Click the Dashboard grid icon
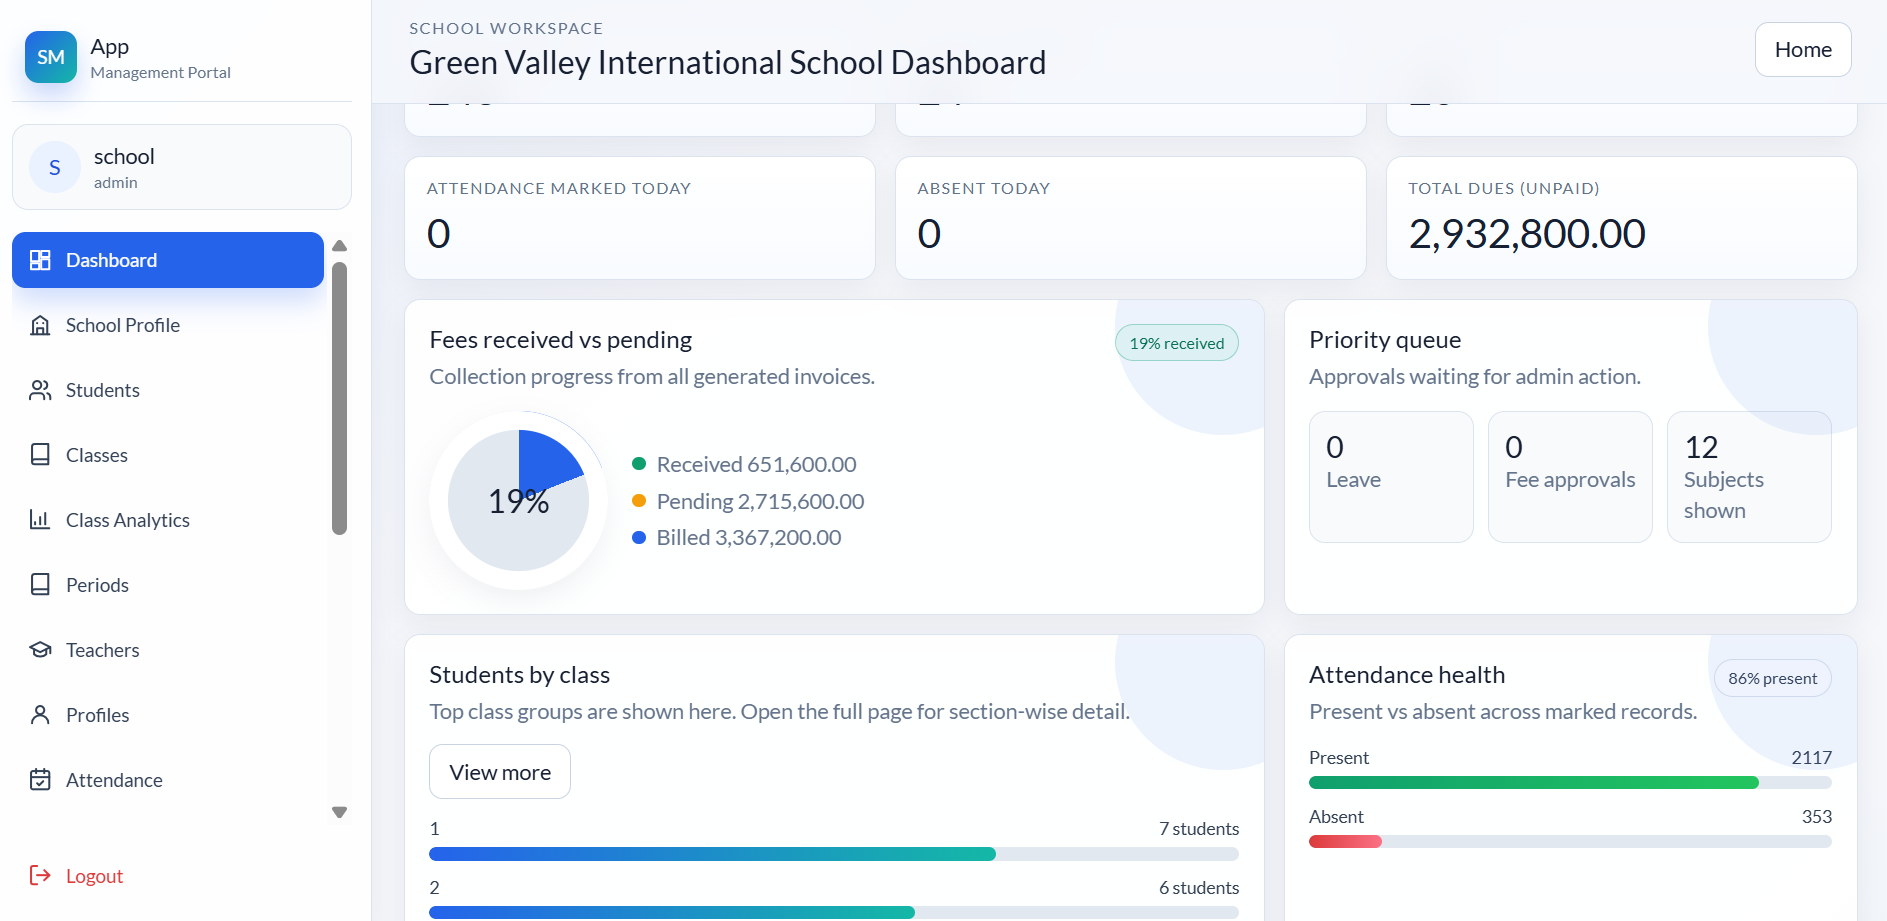The width and height of the screenshot is (1887, 921). pyautogui.click(x=40, y=260)
